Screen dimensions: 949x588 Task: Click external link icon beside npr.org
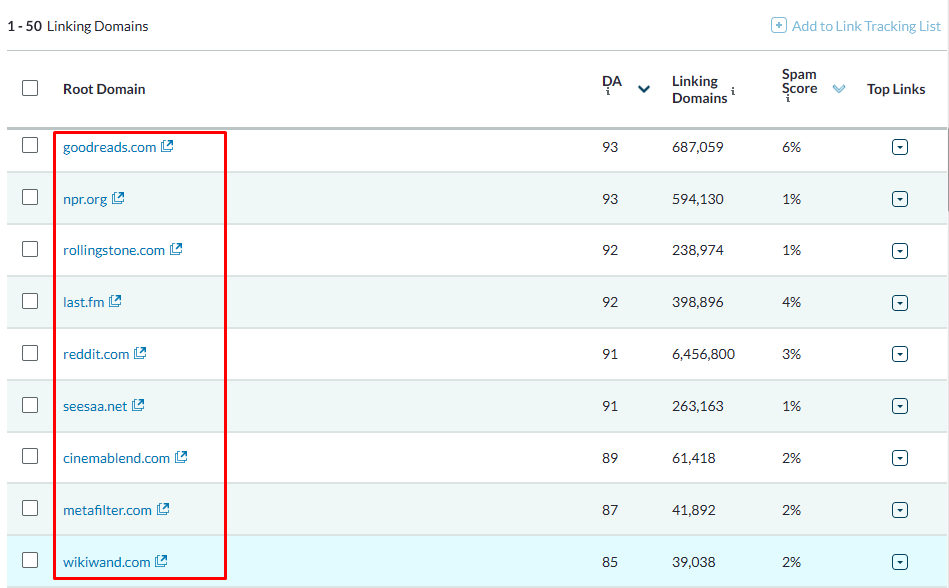click(118, 198)
